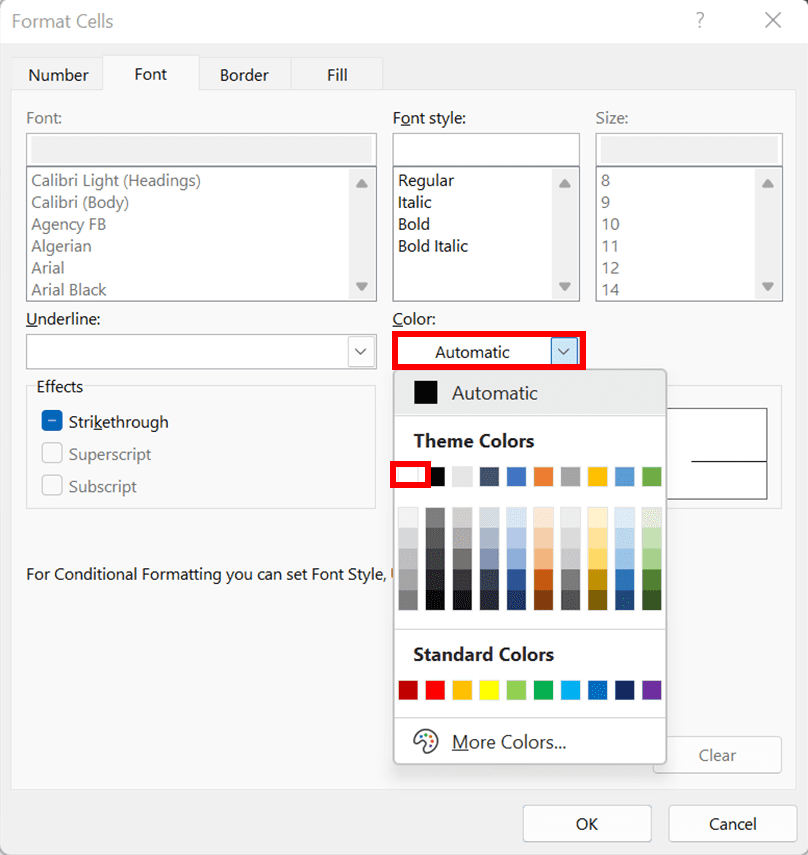Choose blue theme color swatch
This screenshot has height=855, width=808.
click(x=516, y=477)
